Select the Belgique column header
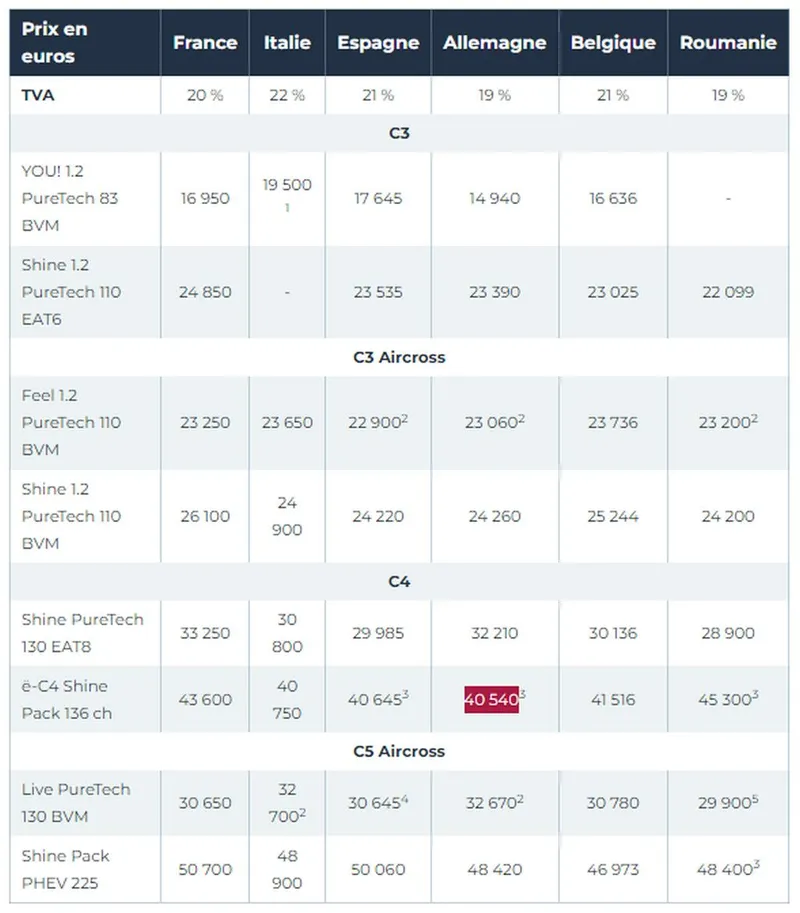Viewport: 800px width, 913px height. click(613, 43)
